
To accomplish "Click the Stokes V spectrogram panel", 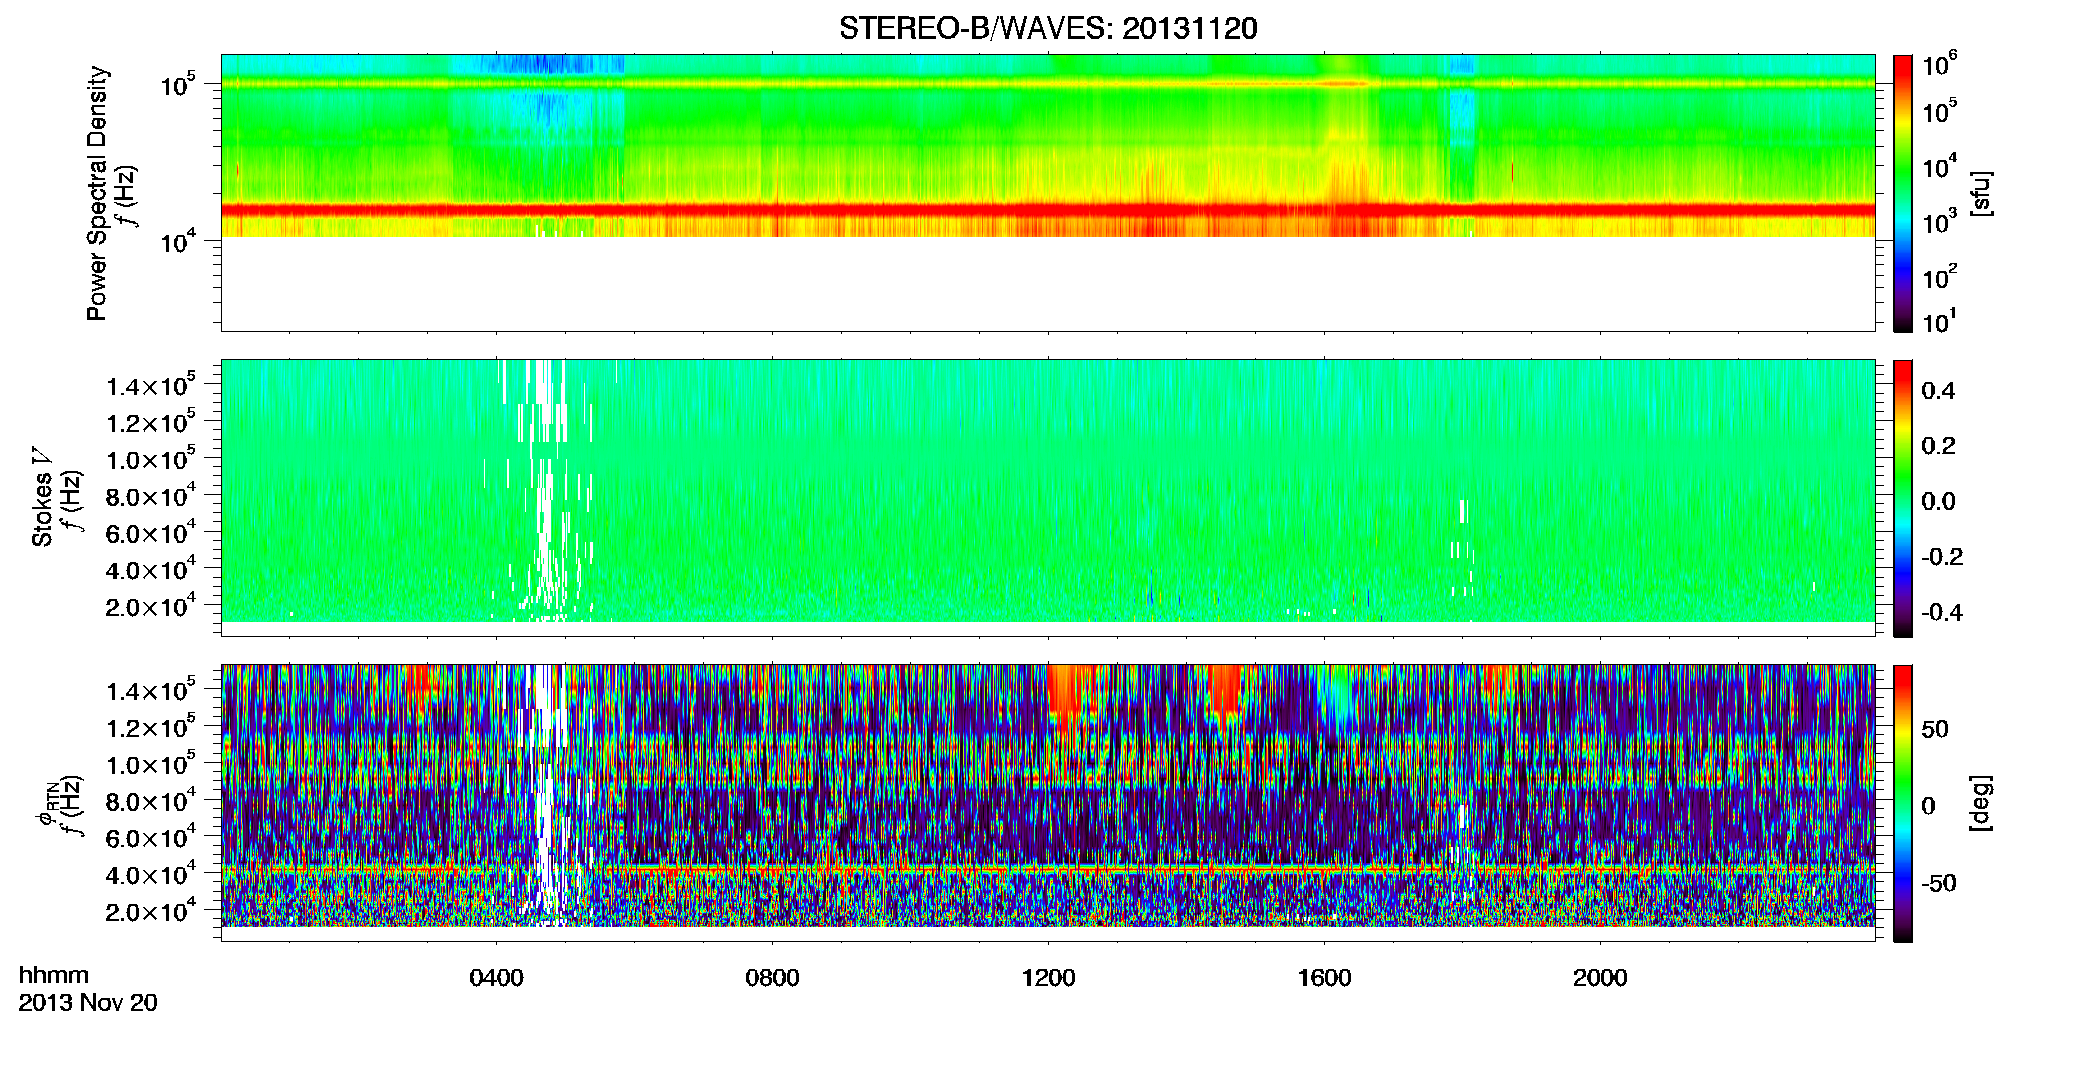I will point(1048,497).
